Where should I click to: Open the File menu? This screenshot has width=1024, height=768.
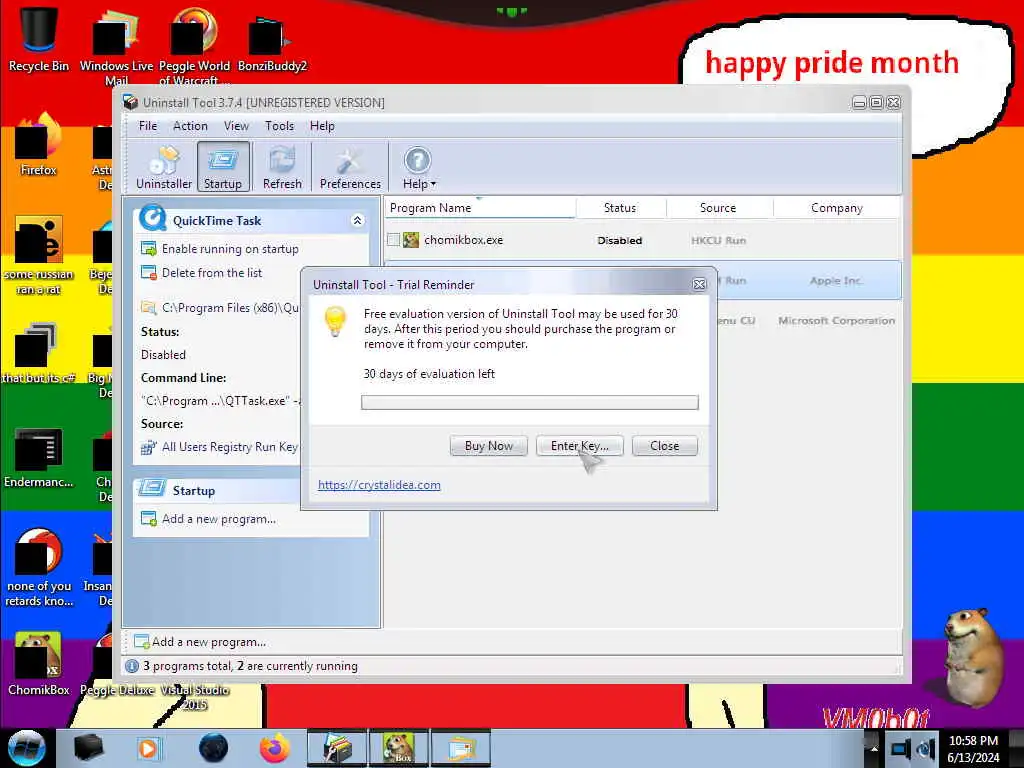point(148,125)
